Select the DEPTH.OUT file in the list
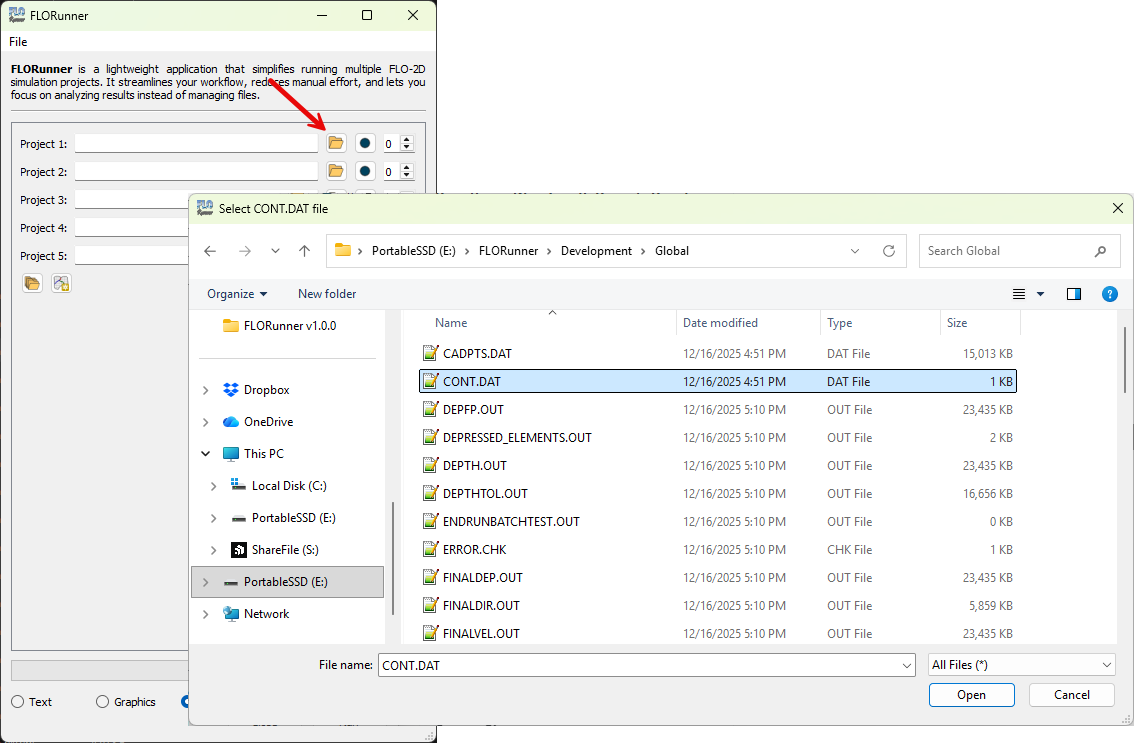 pos(475,466)
